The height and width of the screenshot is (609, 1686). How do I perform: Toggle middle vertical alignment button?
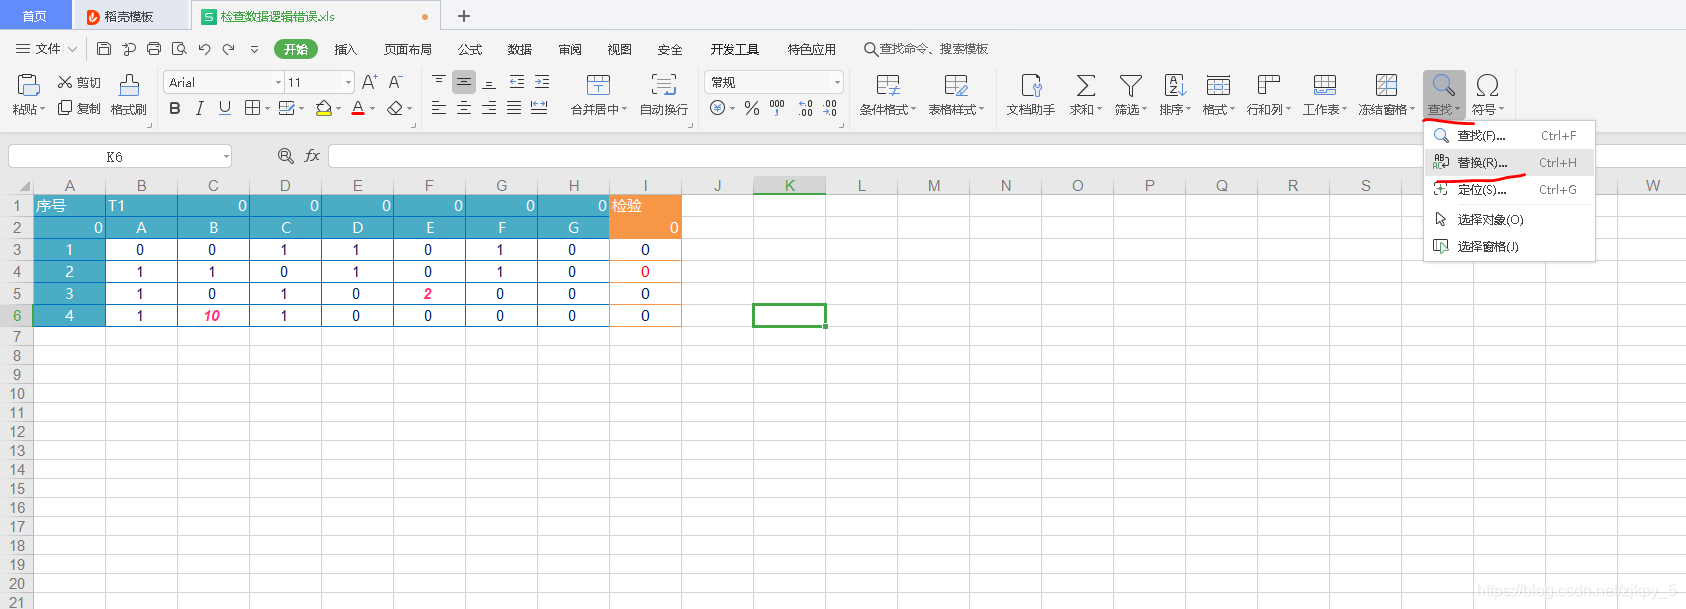[464, 82]
